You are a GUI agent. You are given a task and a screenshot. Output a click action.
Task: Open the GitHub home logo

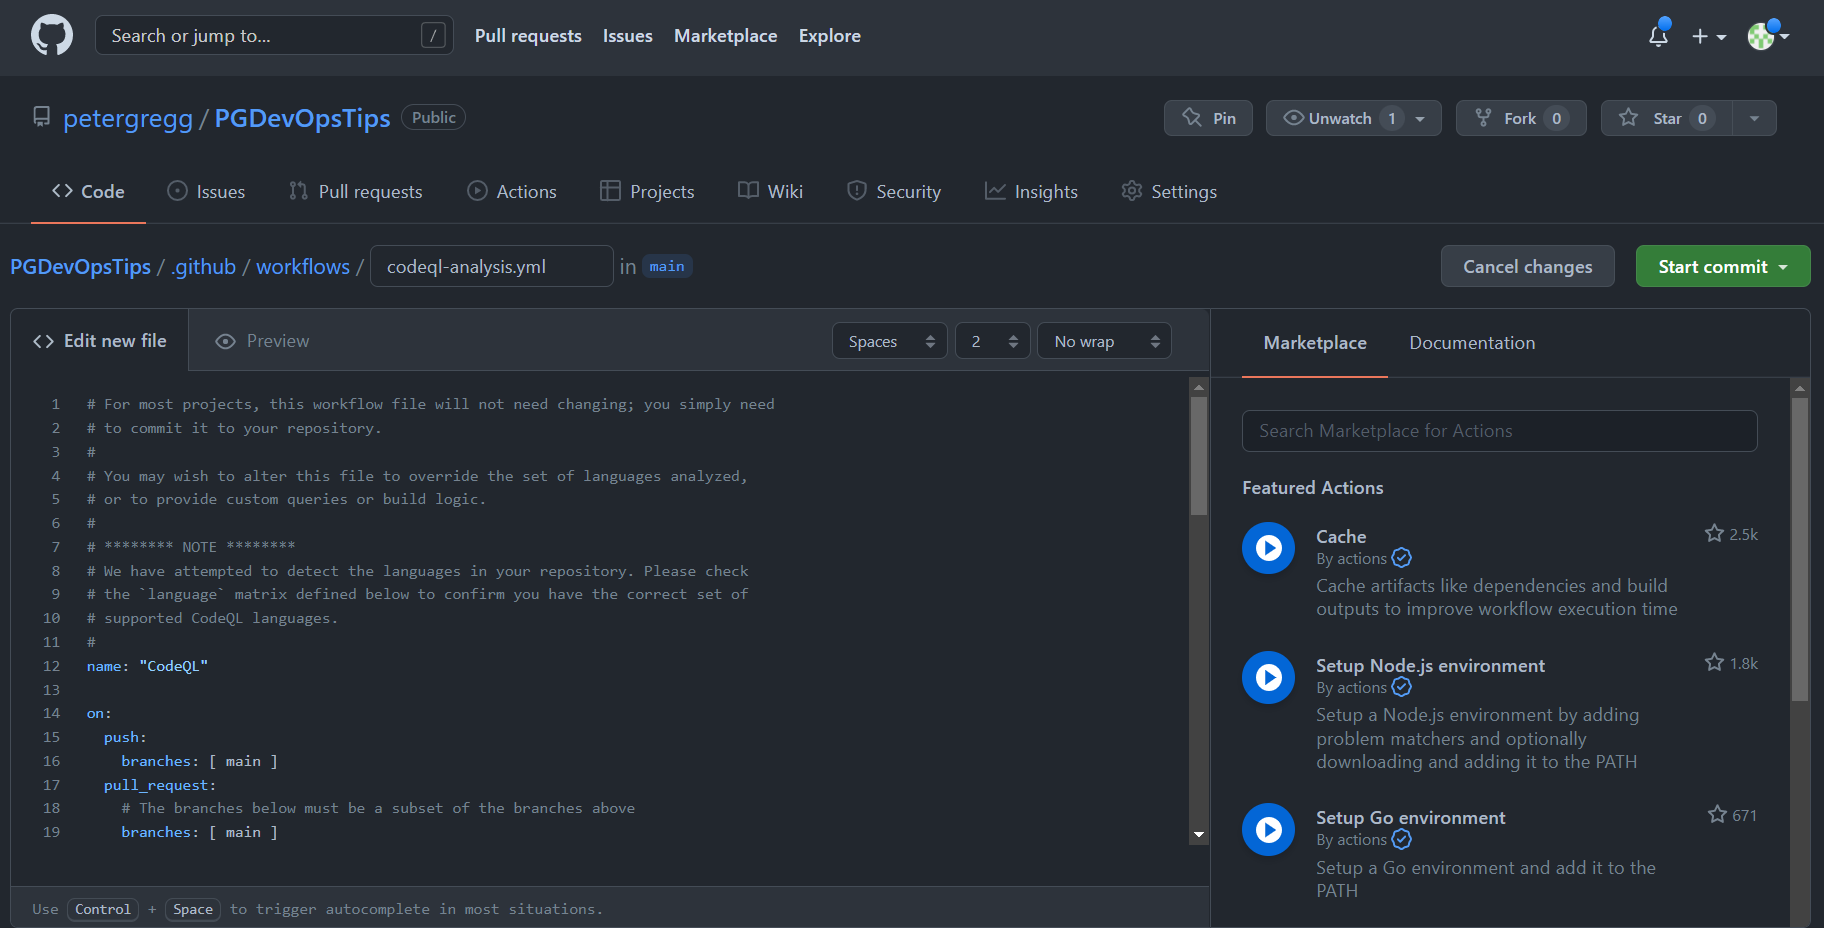click(52, 35)
